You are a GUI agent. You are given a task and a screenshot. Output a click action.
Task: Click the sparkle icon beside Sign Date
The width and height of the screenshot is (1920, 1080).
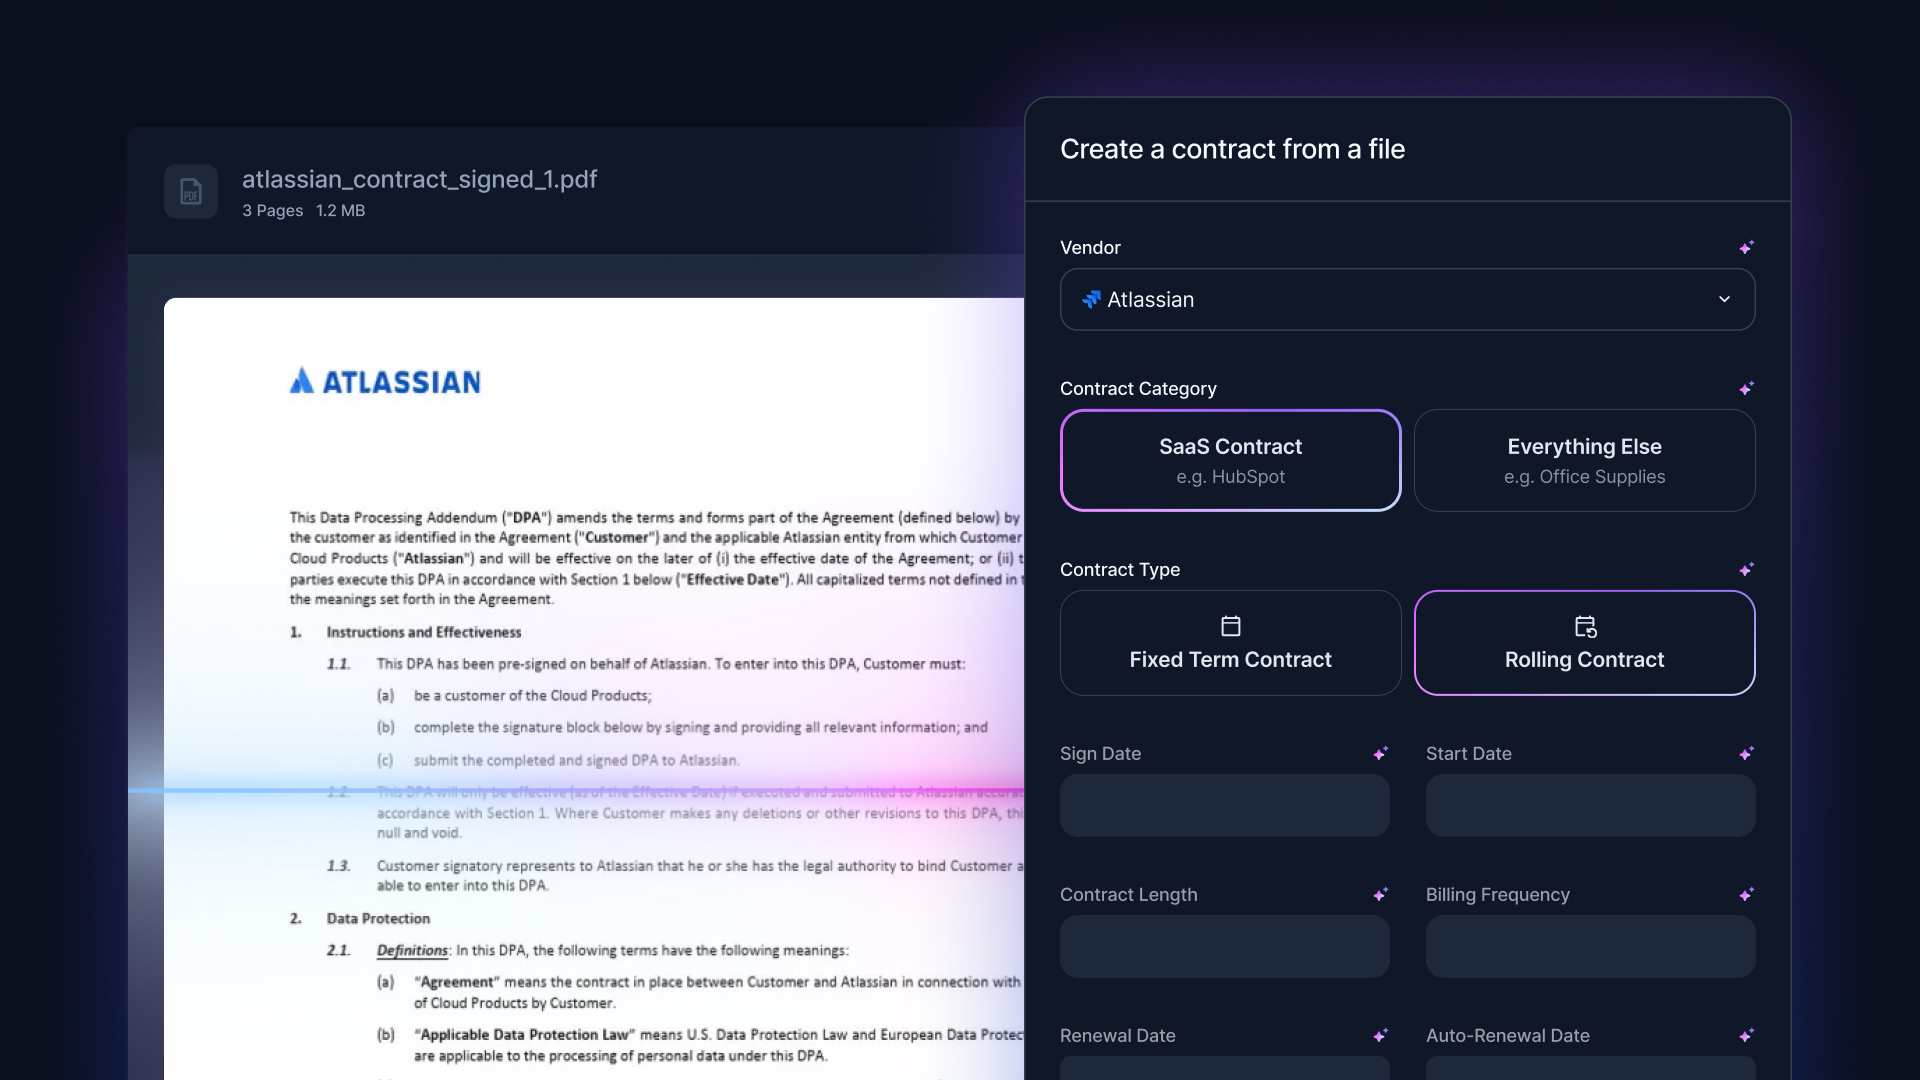coord(1380,753)
